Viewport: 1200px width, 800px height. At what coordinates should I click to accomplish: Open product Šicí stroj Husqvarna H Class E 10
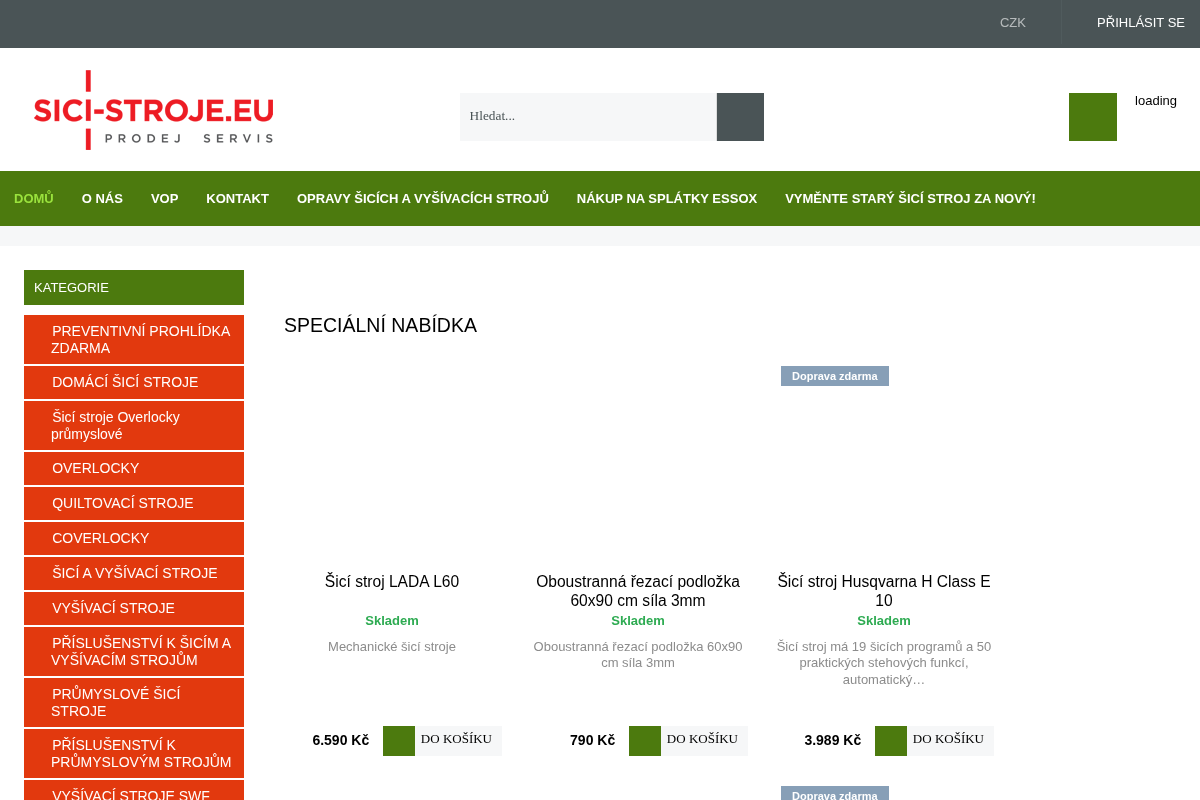[x=884, y=591]
